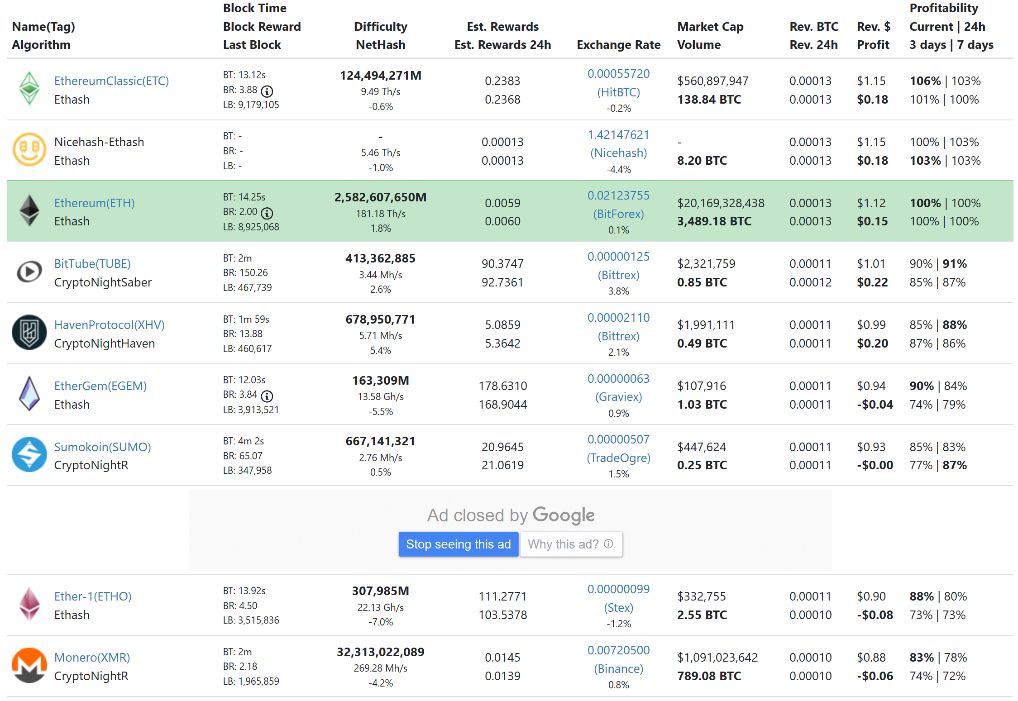Click info icon in Why this ad button
The height and width of the screenshot is (701, 1018).
pos(608,544)
